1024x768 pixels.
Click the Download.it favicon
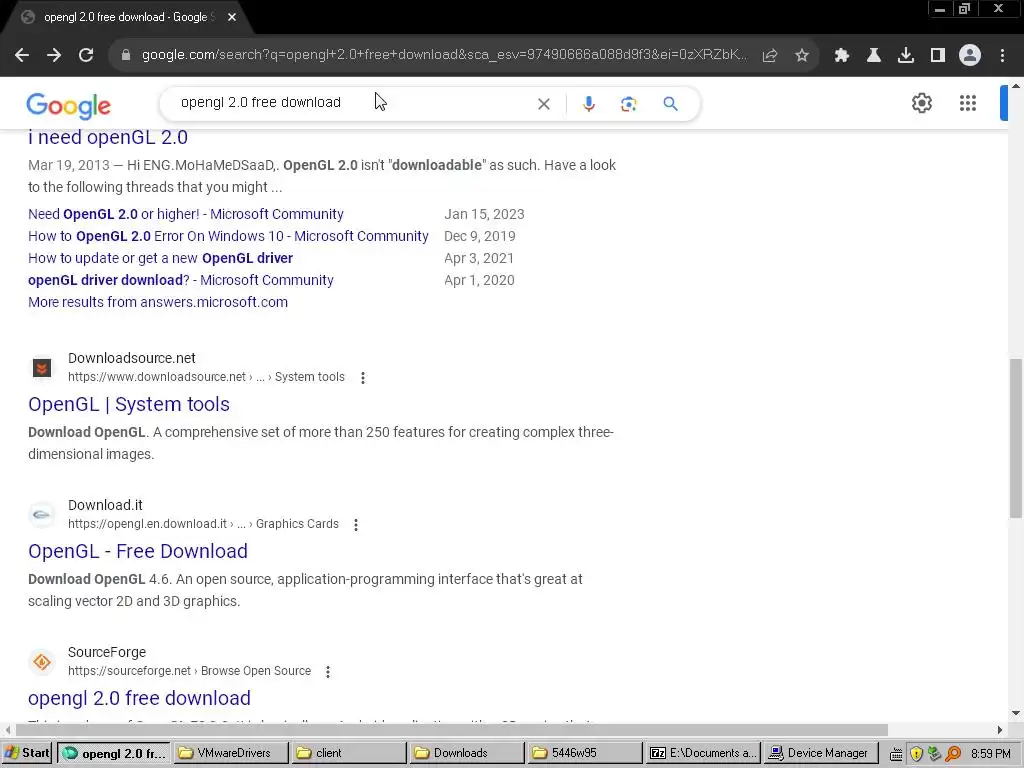click(x=42, y=515)
